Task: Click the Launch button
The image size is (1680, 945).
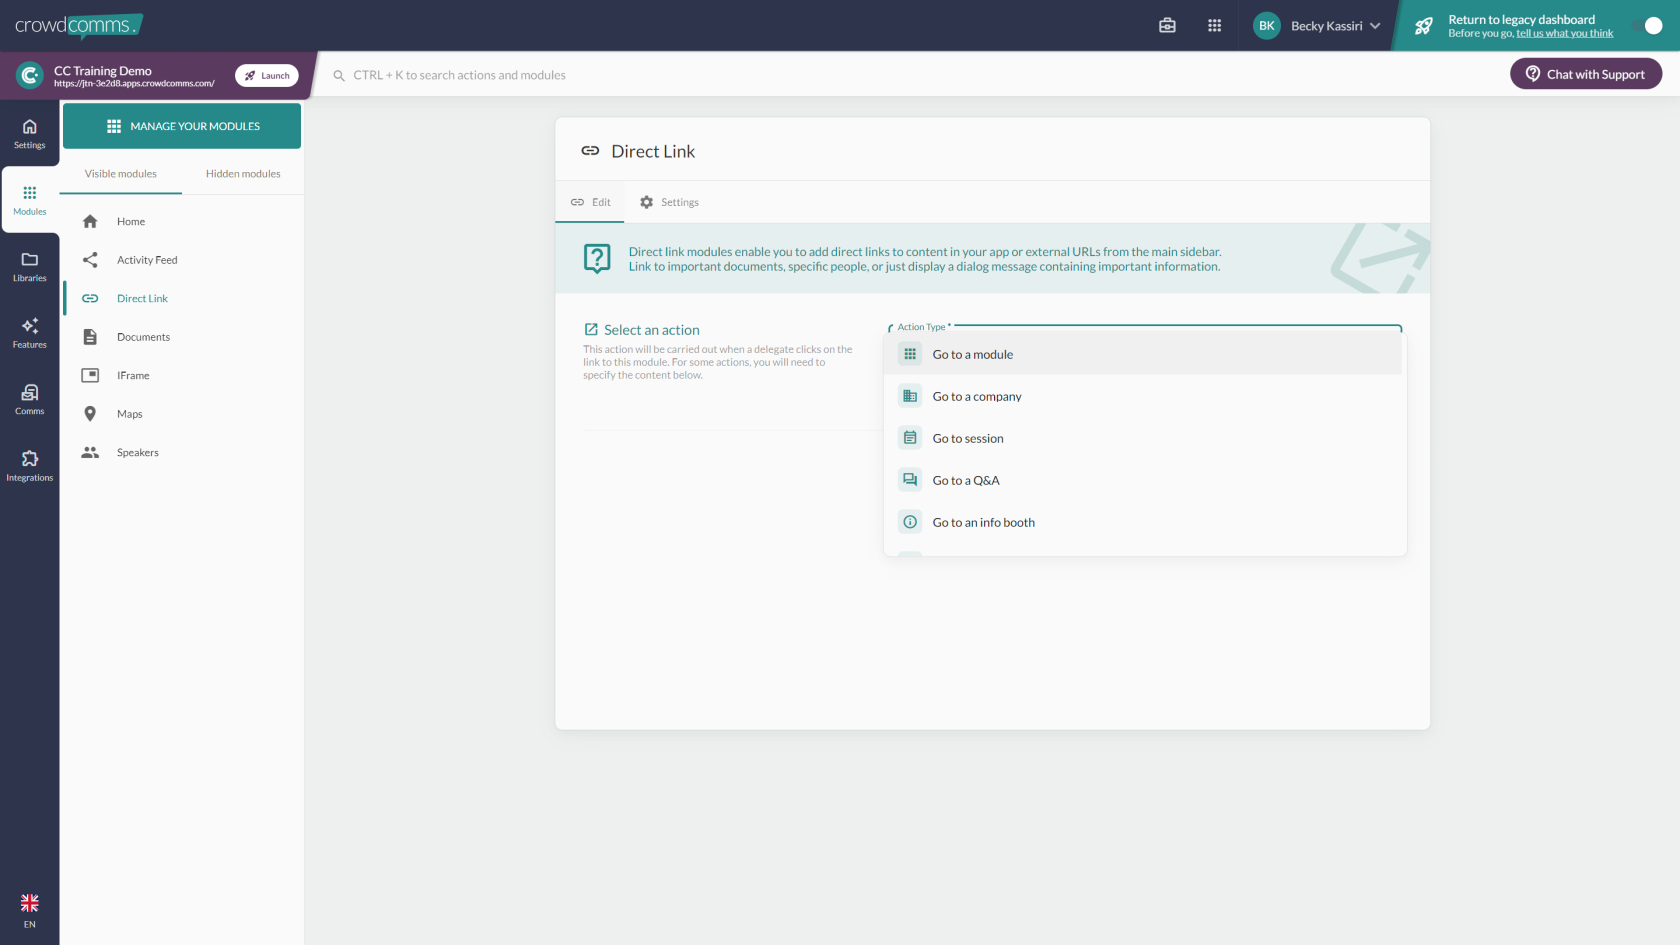Action: click(267, 76)
